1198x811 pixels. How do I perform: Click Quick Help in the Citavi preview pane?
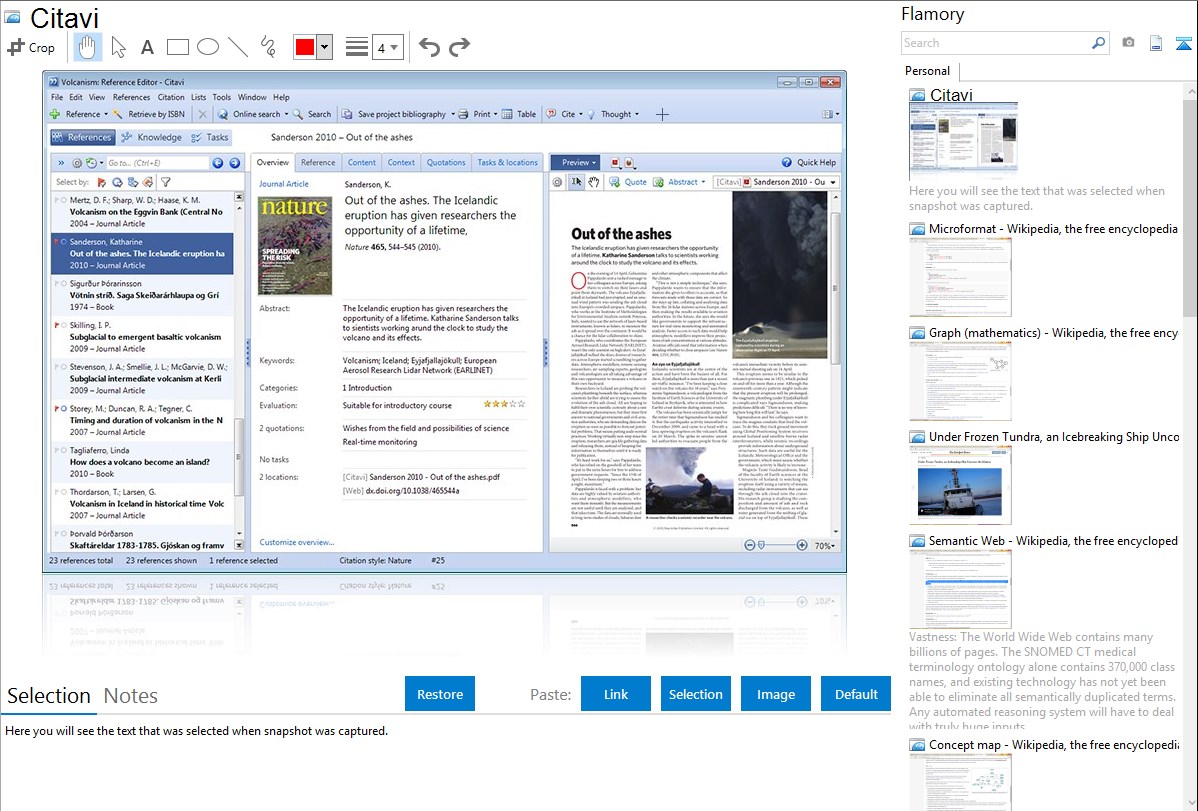[x=809, y=163]
